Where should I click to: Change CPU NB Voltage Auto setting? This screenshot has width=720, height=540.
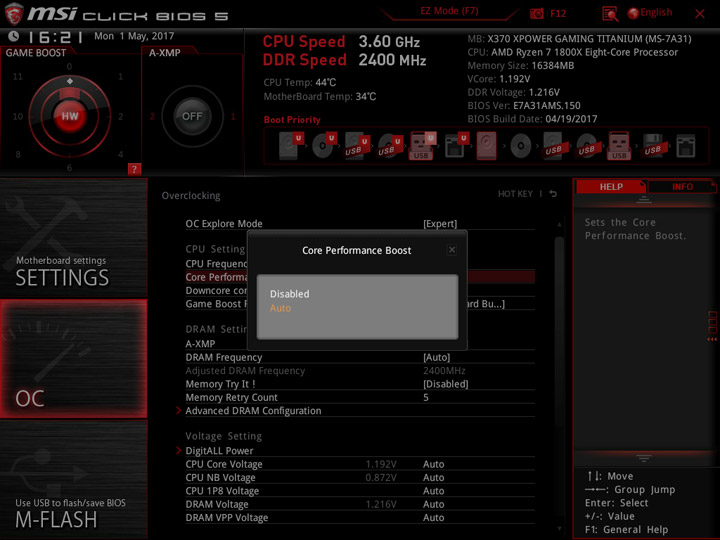coord(433,478)
